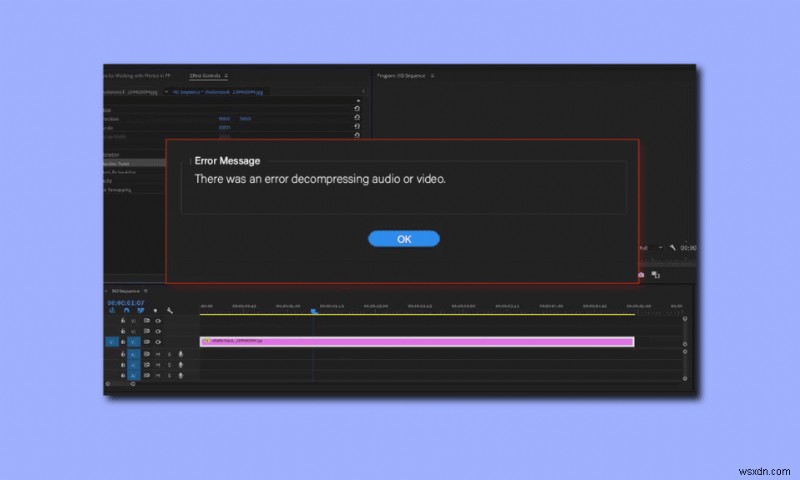Enable voice-over record on A2
The width and height of the screenshot is (800, 480).
(x=181, y=365)
